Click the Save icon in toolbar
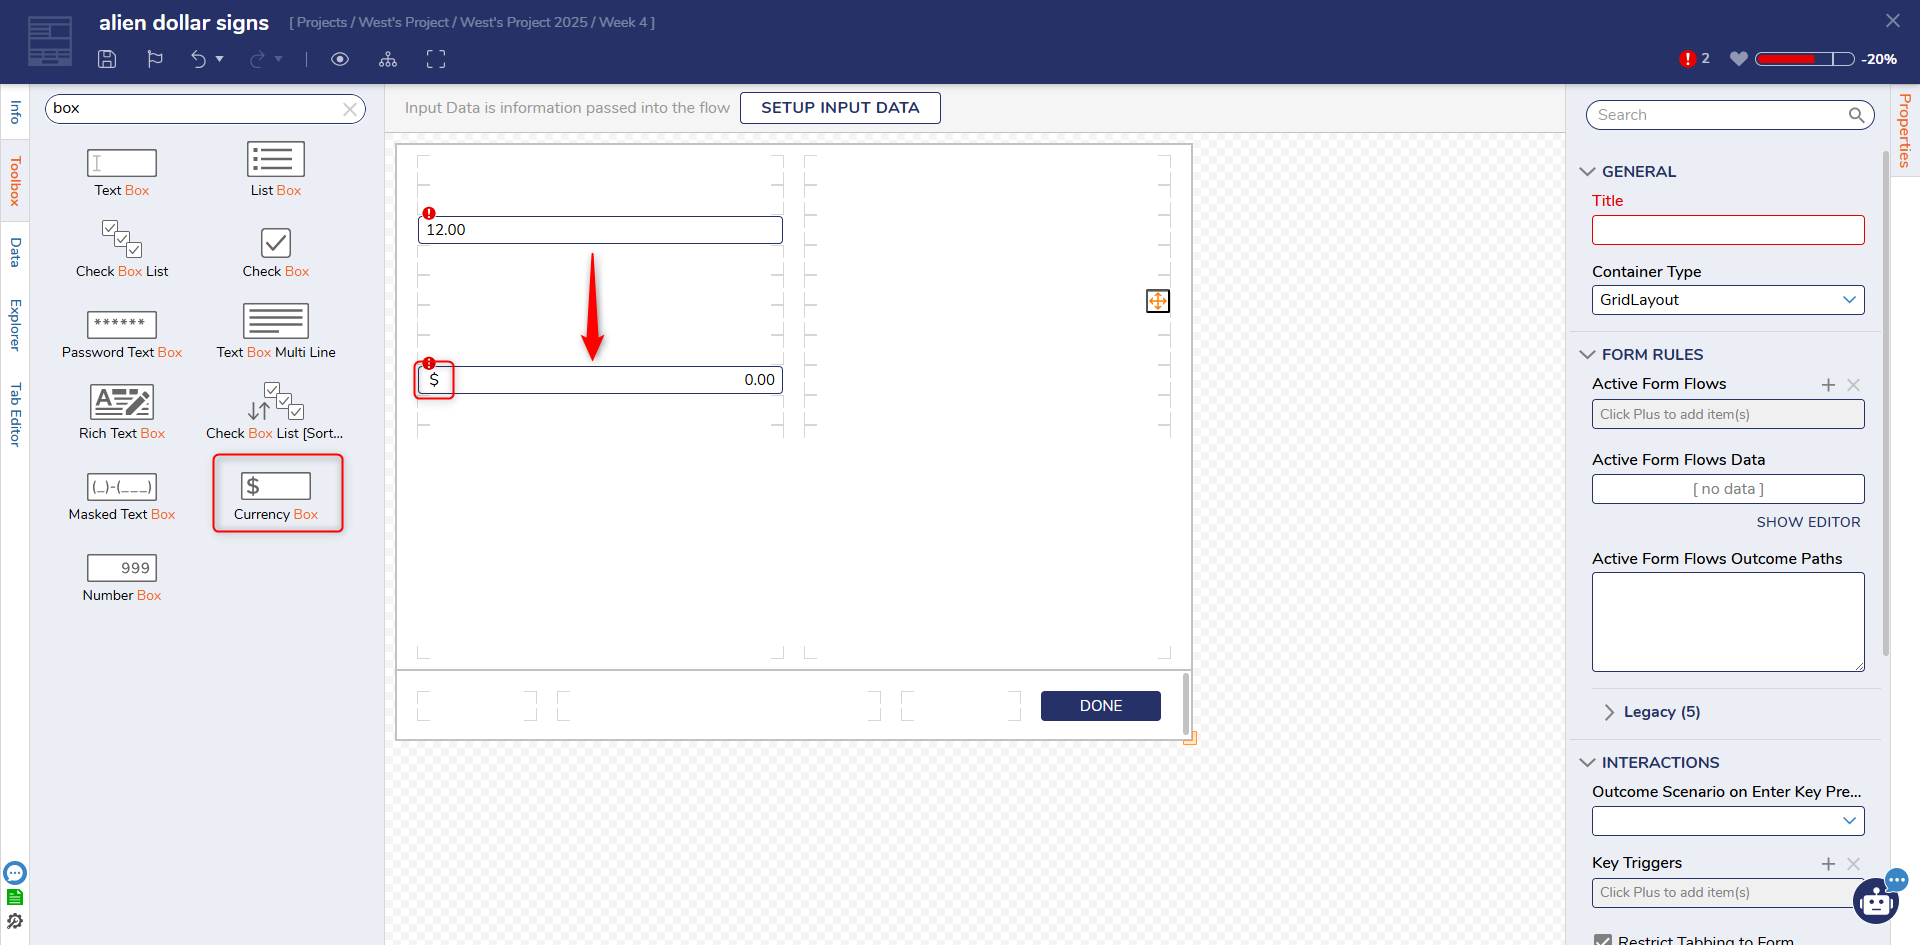1920x945 pixels. tap(107, 60)
